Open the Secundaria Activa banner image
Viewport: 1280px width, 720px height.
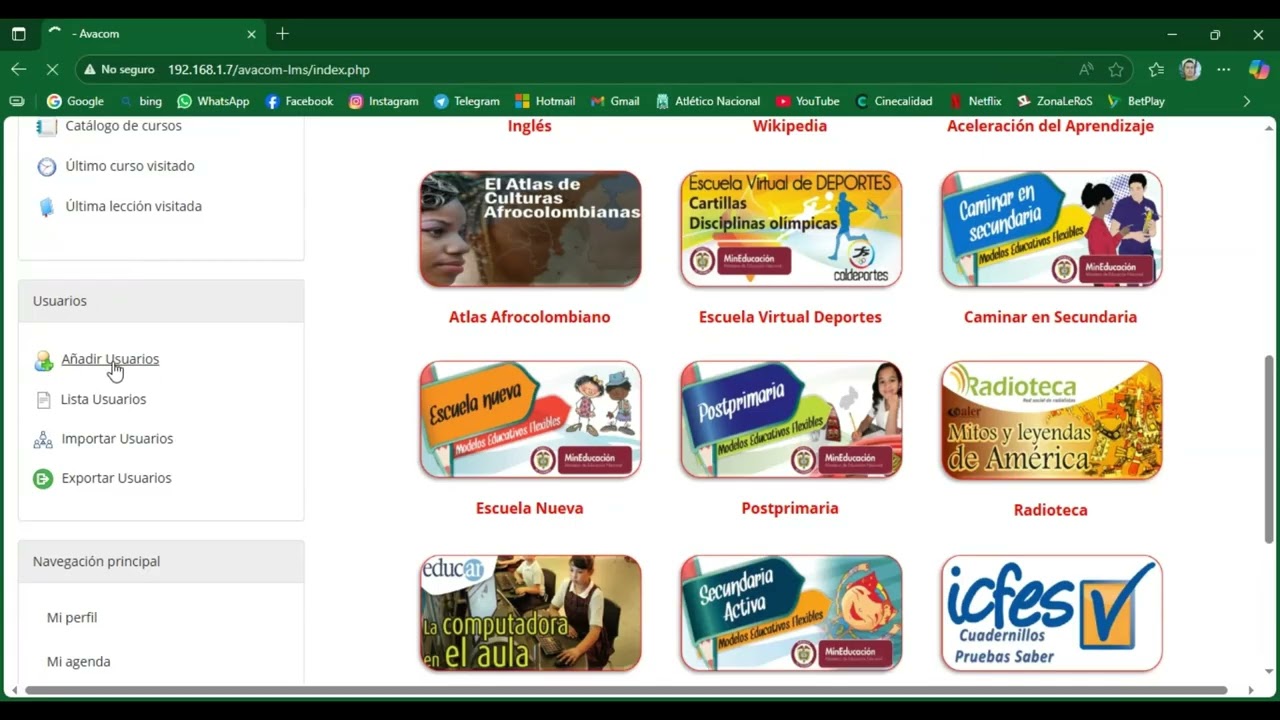791,613
